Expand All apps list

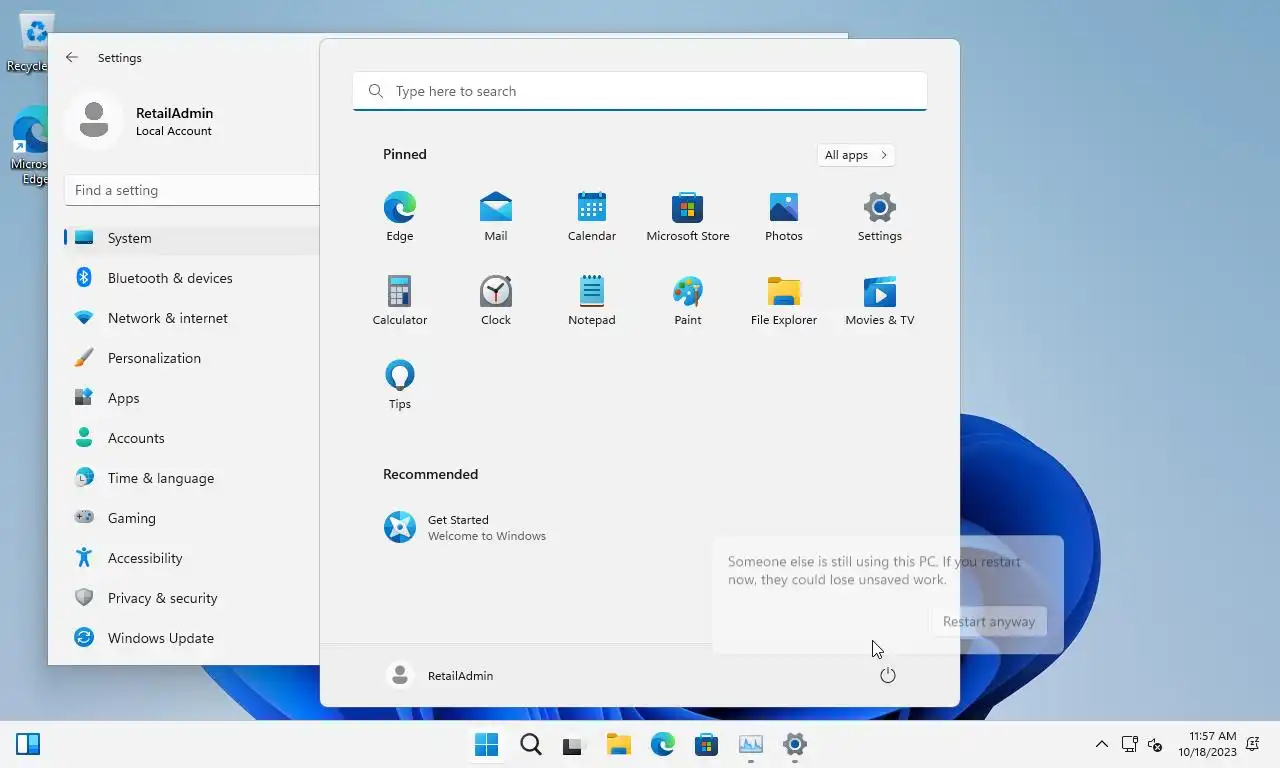856,155
